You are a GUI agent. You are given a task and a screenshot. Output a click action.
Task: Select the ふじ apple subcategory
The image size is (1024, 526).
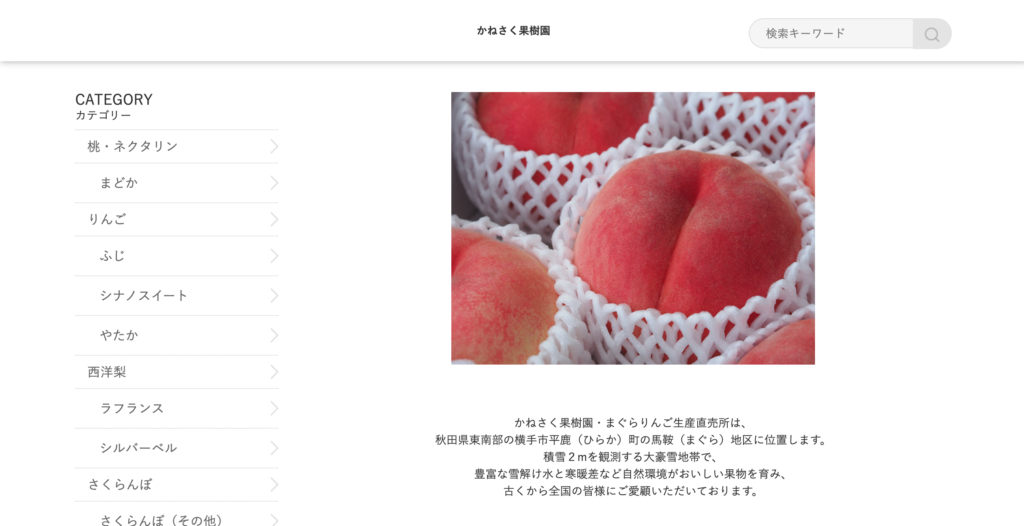click(176, 256)
